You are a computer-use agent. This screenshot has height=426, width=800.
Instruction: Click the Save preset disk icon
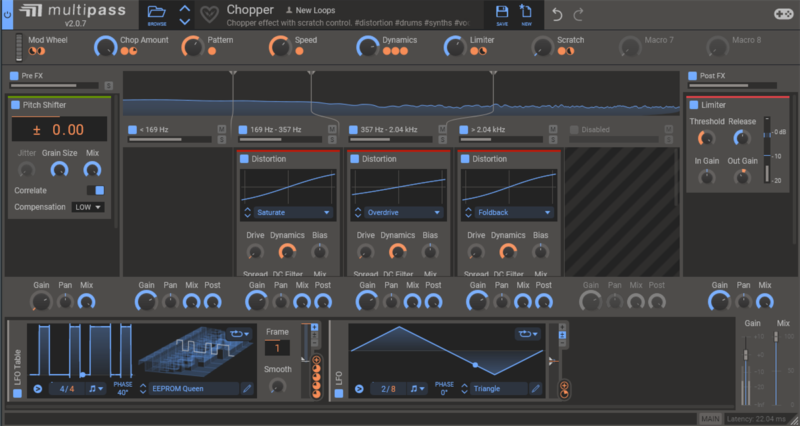(502, 12)
